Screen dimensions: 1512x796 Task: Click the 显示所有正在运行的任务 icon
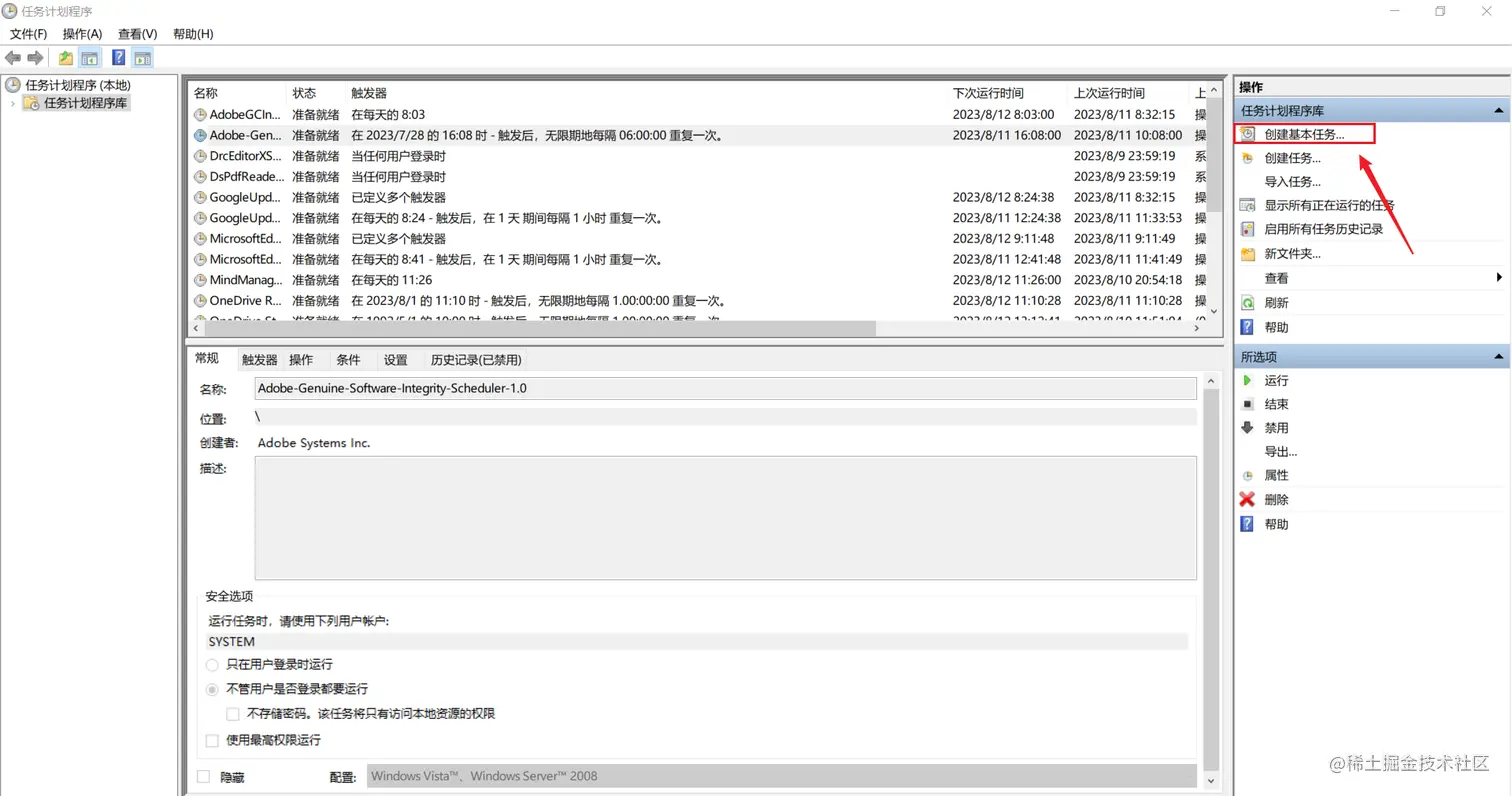(1247, 205)
